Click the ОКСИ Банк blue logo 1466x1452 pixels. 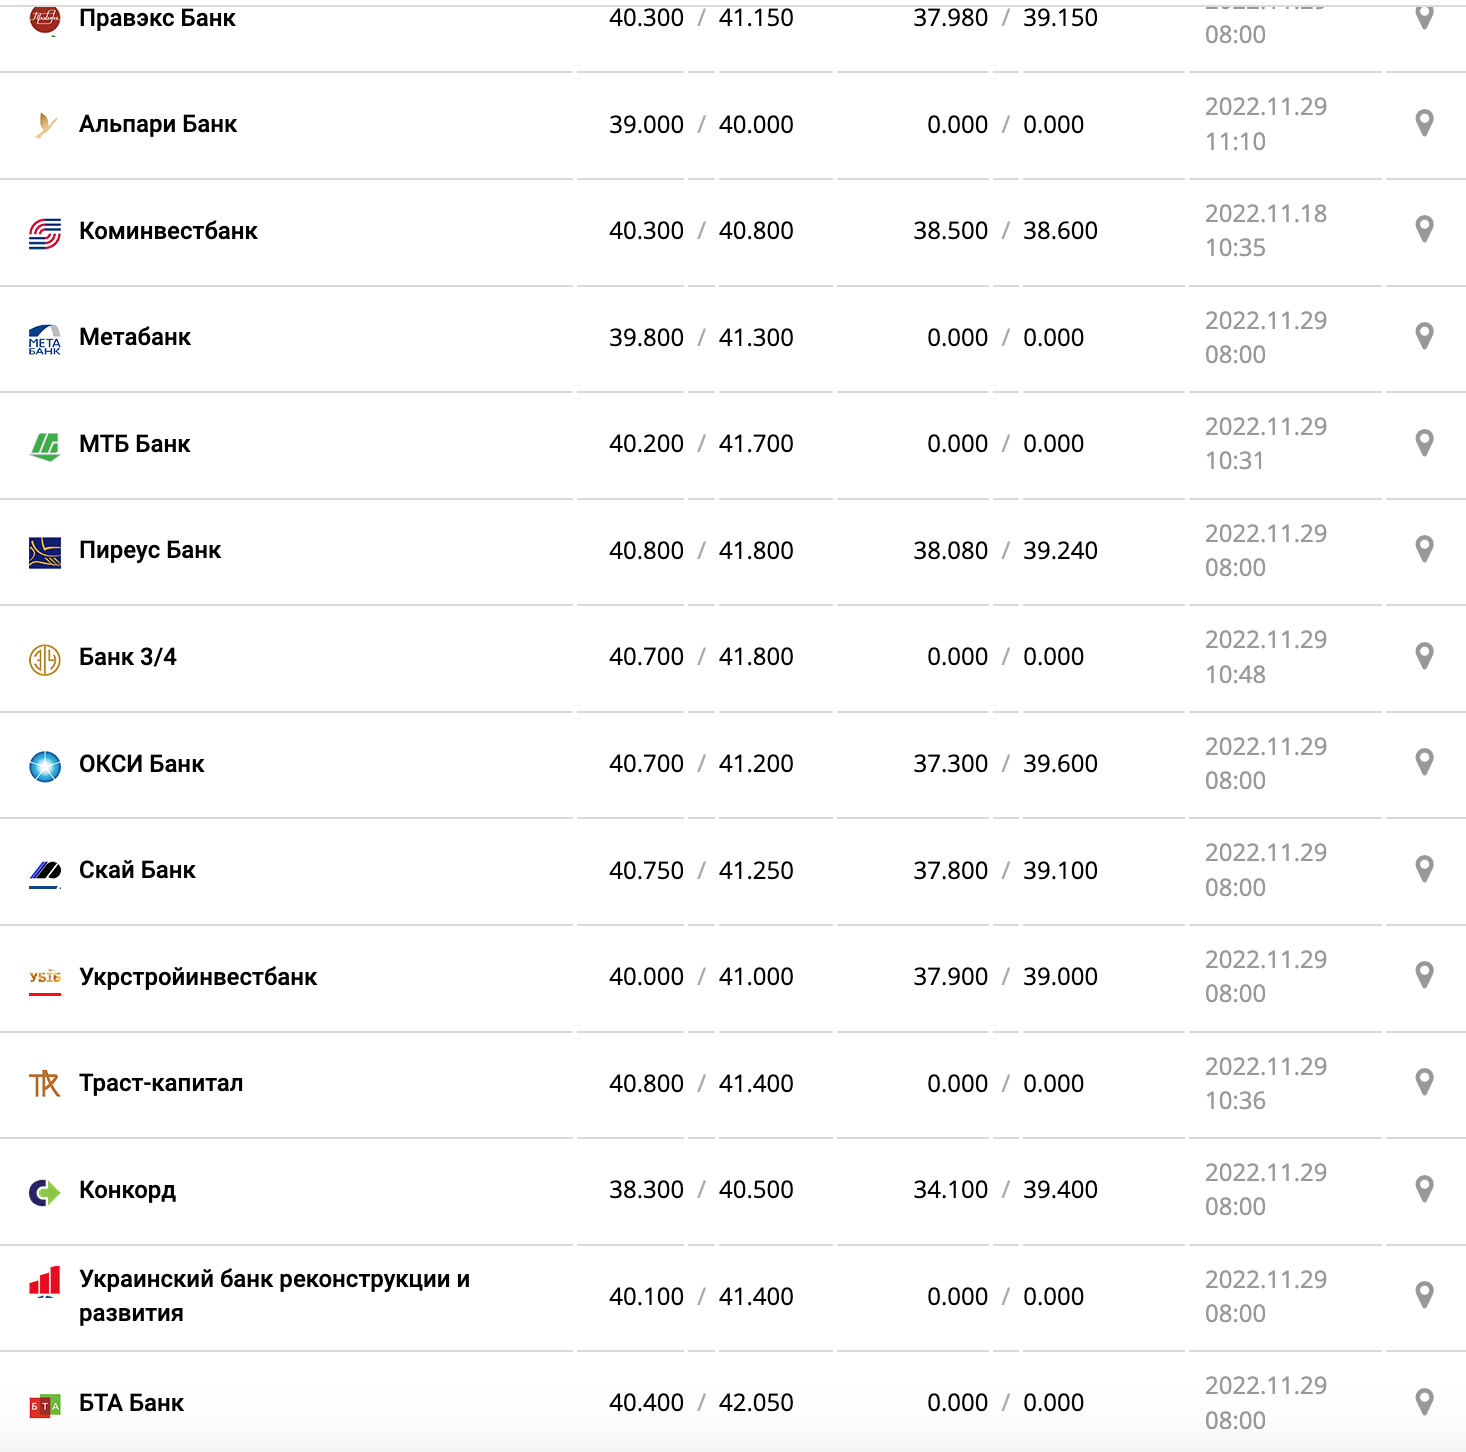tap(45, 766)
